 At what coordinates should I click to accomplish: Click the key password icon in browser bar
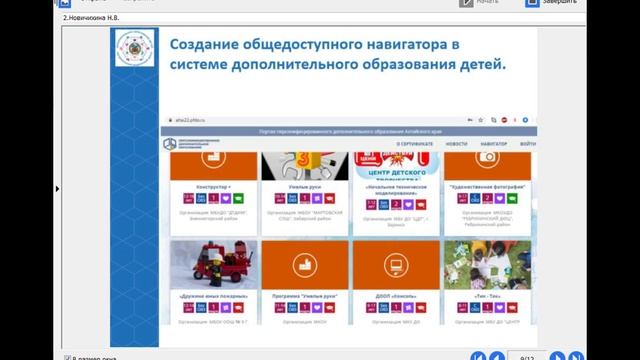click(470, 120)
